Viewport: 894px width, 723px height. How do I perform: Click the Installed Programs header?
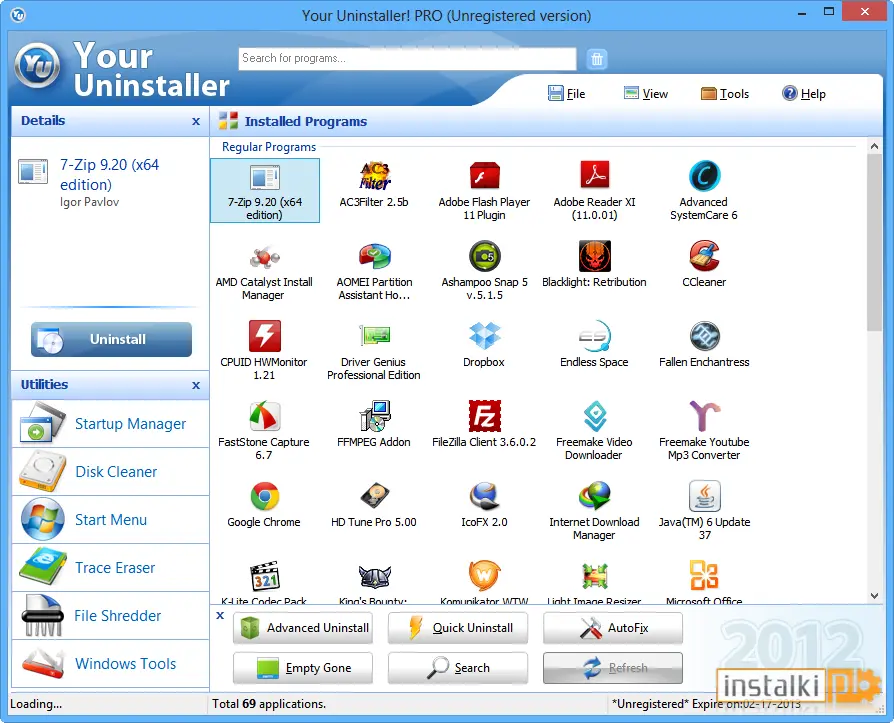point(306,121)
